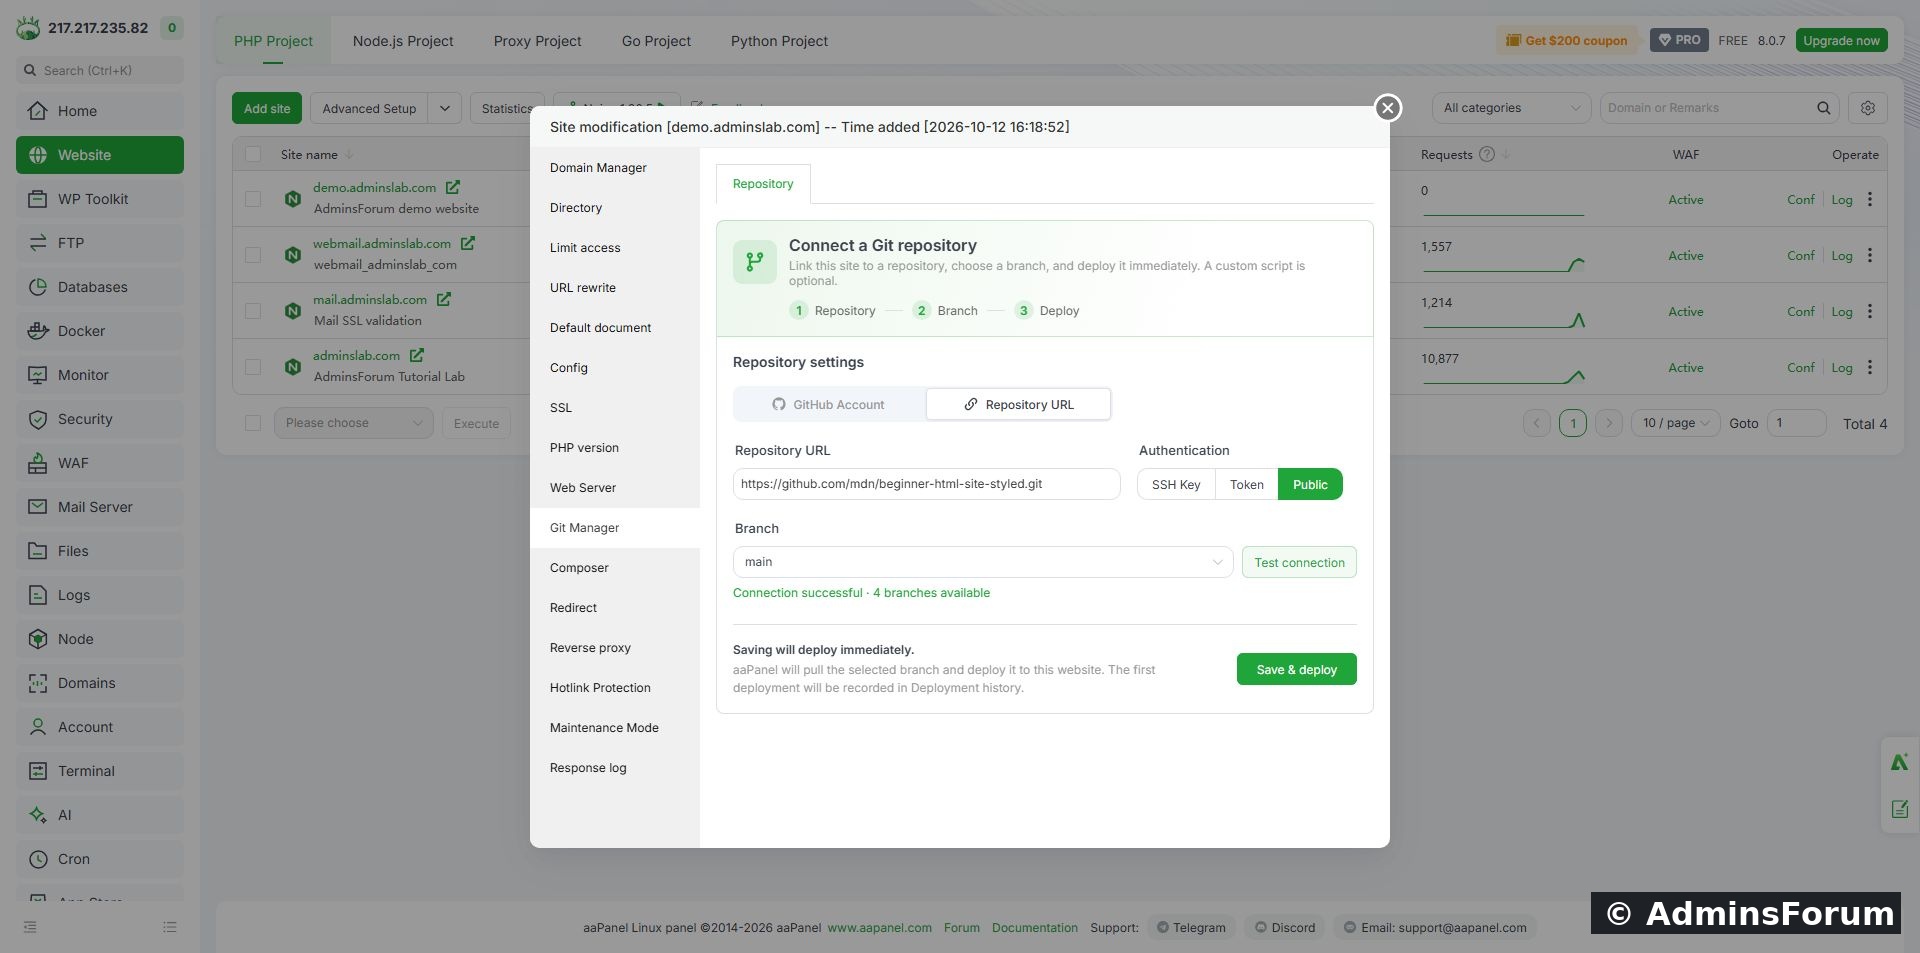Open the Databases sidebar item
The height and width of the screenshot is (953, 1920).
[100, 287]
